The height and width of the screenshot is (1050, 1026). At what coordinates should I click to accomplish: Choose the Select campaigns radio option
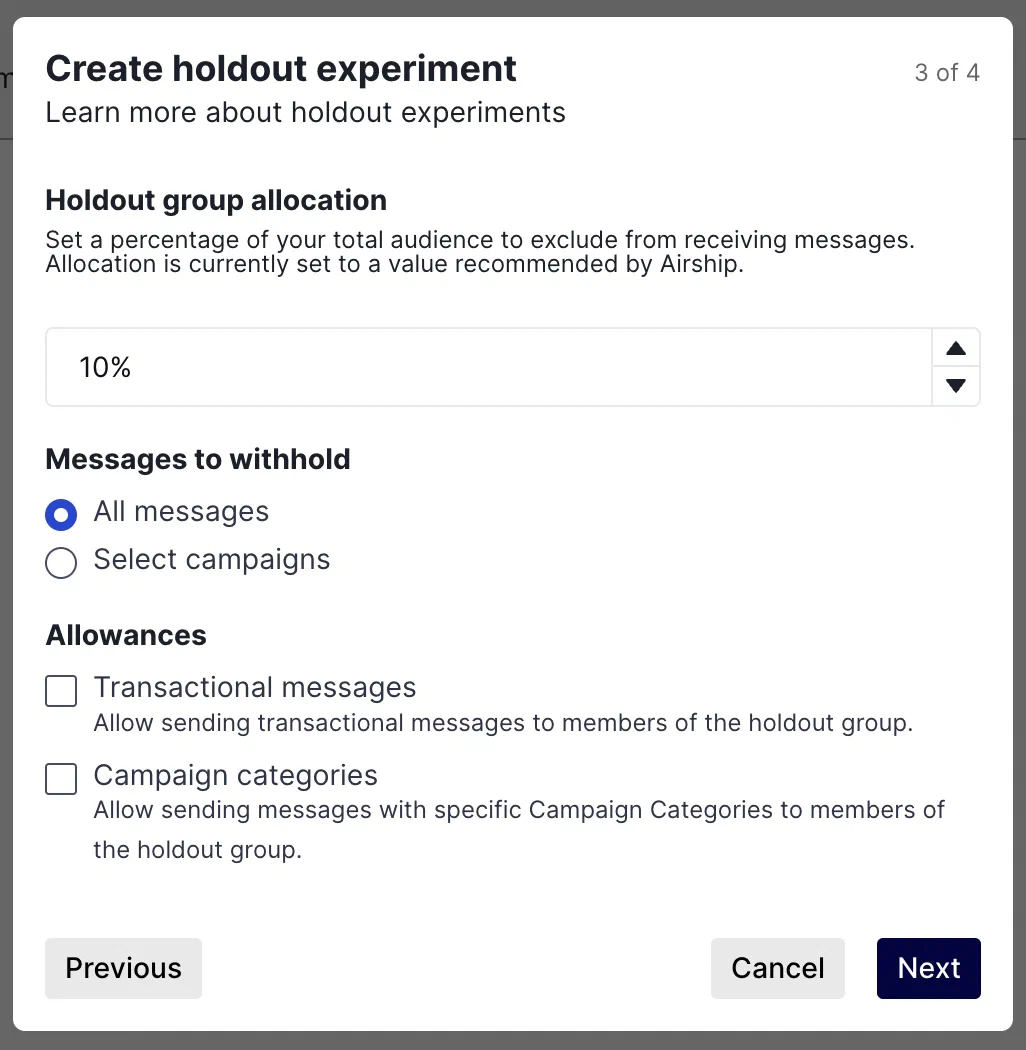(61, 563)
